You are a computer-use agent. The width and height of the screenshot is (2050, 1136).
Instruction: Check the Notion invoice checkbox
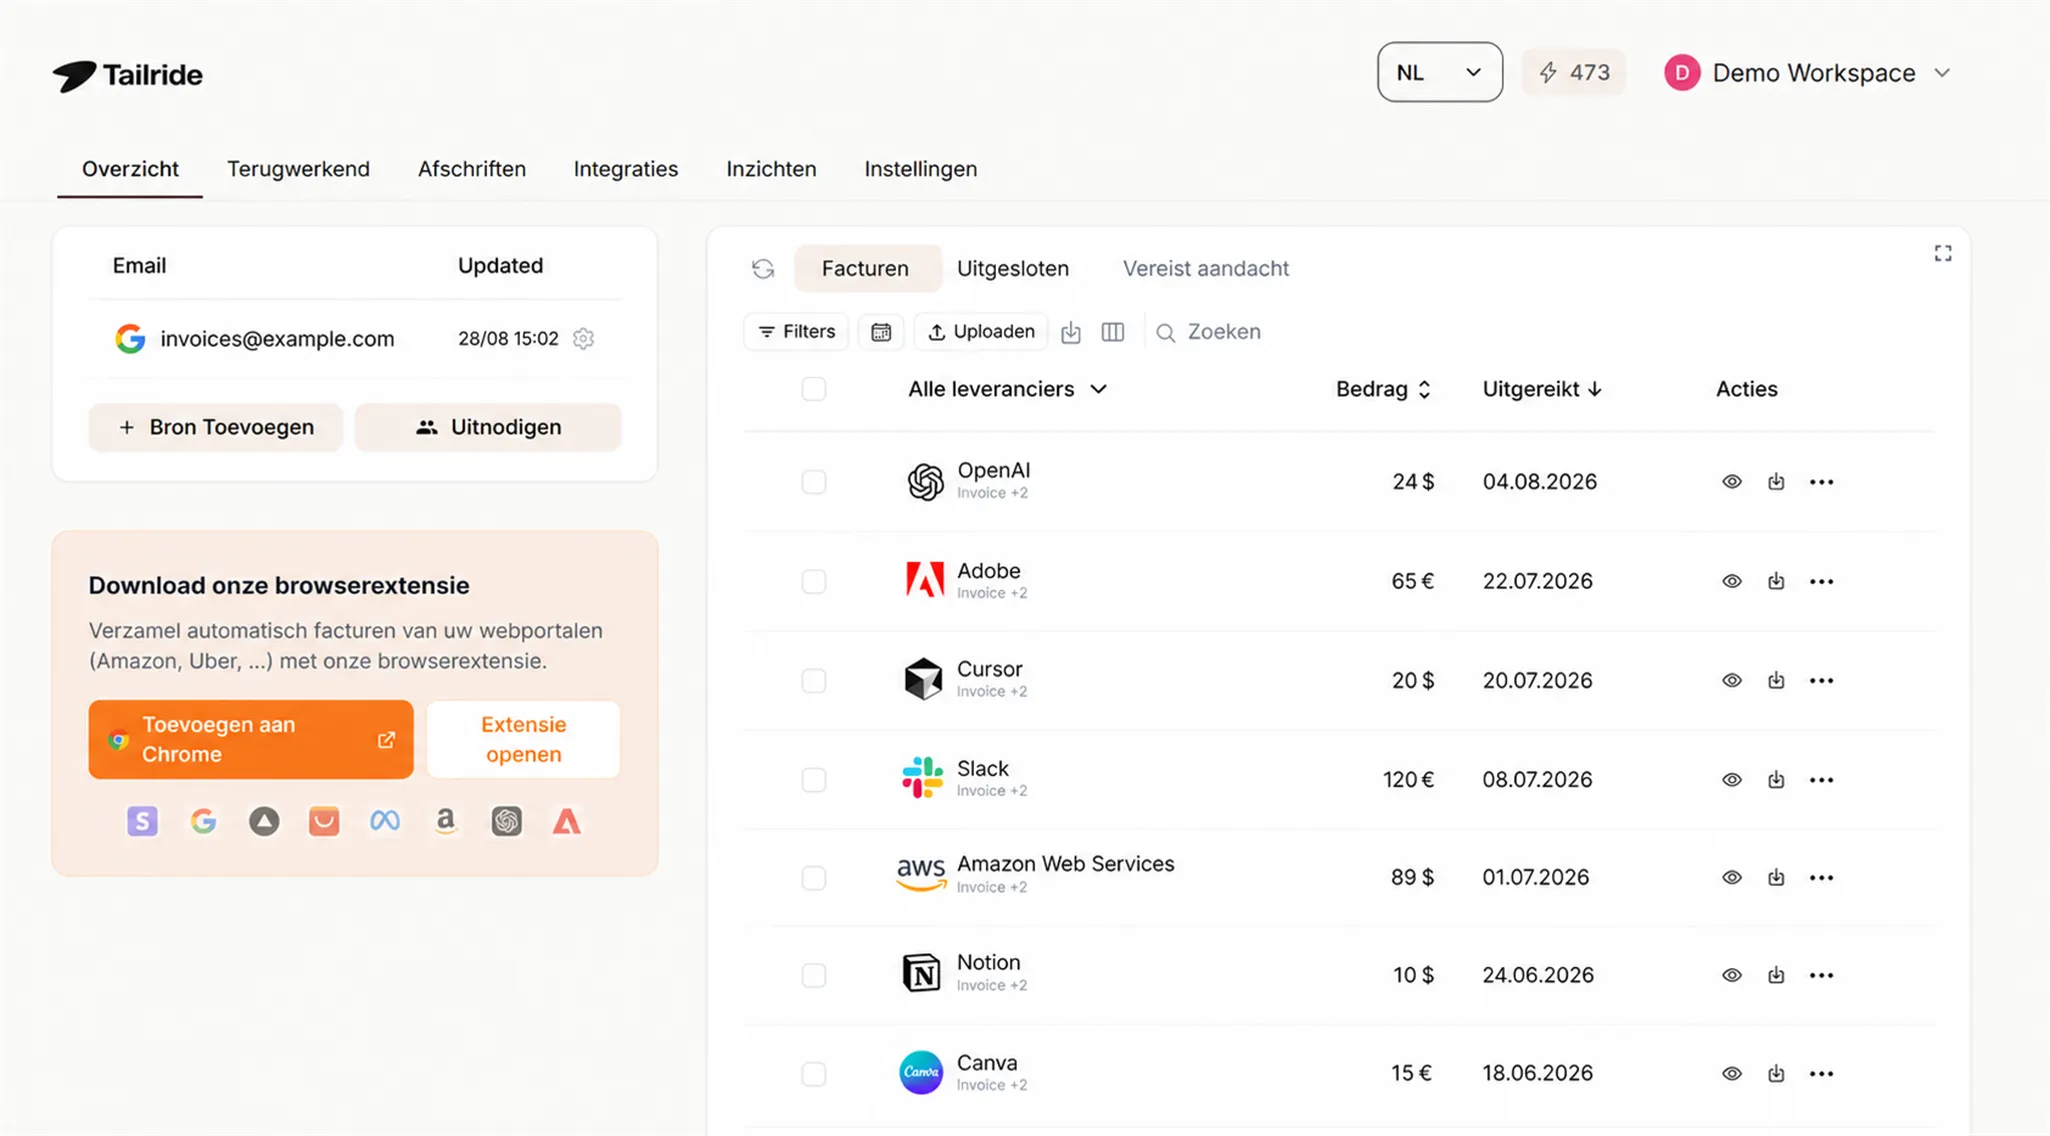pyautogui.click(x=814, y=975)
